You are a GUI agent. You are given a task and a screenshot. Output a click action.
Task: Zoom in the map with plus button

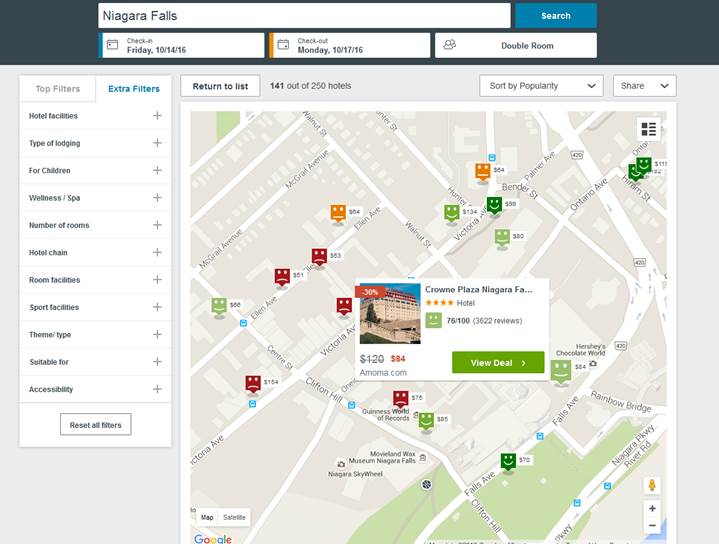tap(652, 508)
